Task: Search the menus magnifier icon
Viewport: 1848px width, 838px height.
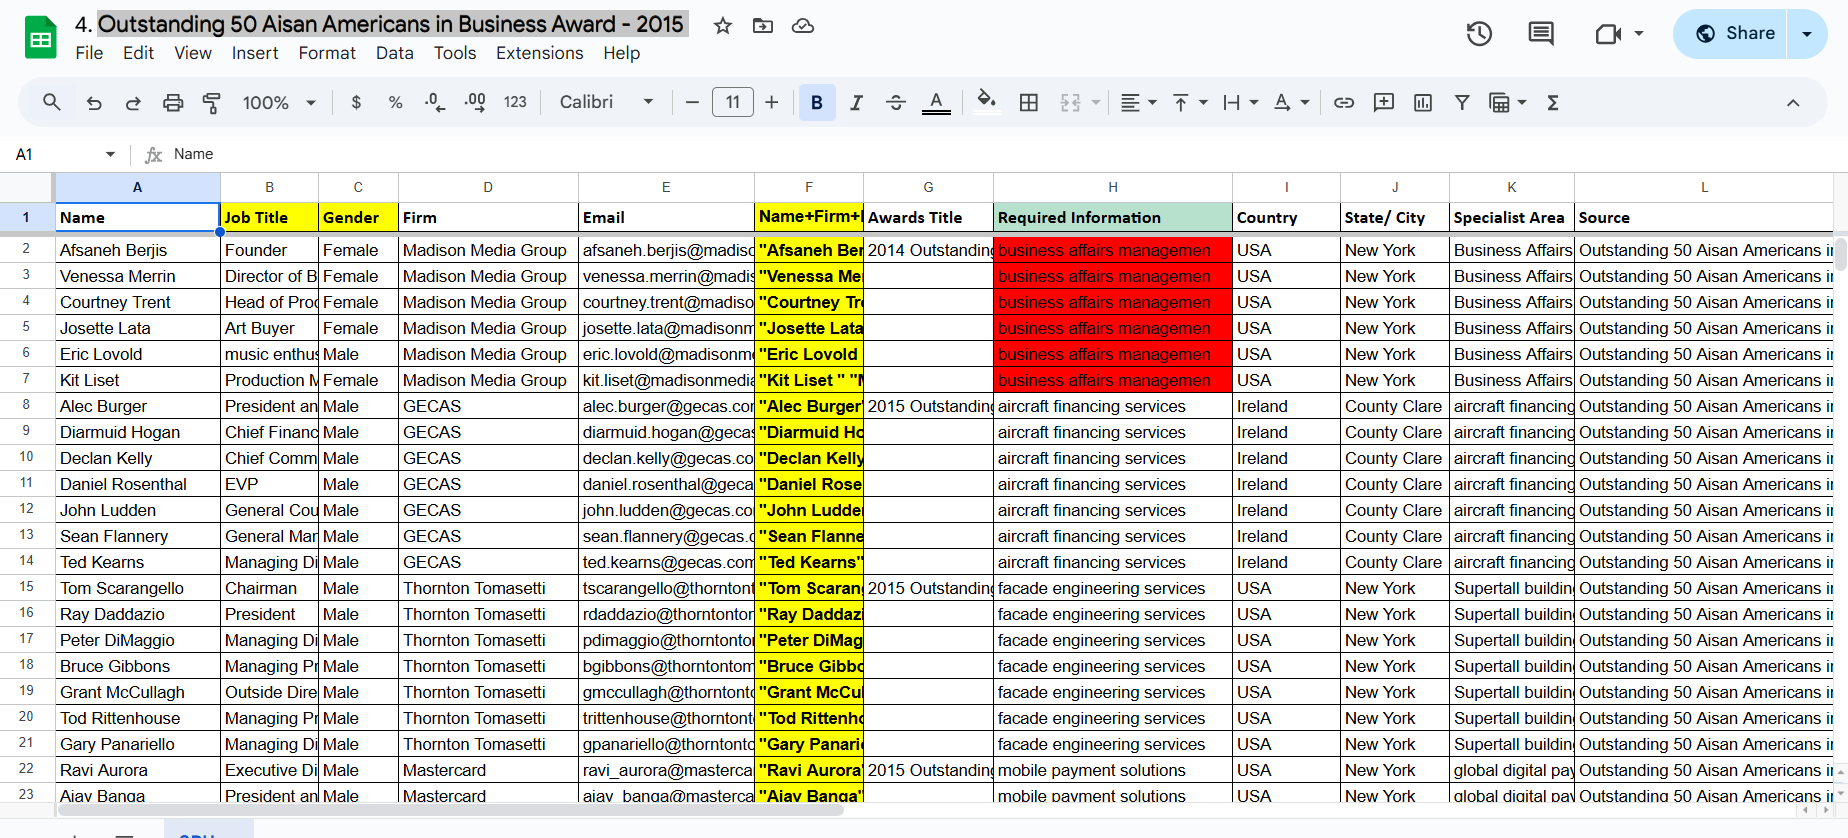Action: [52, 102]
